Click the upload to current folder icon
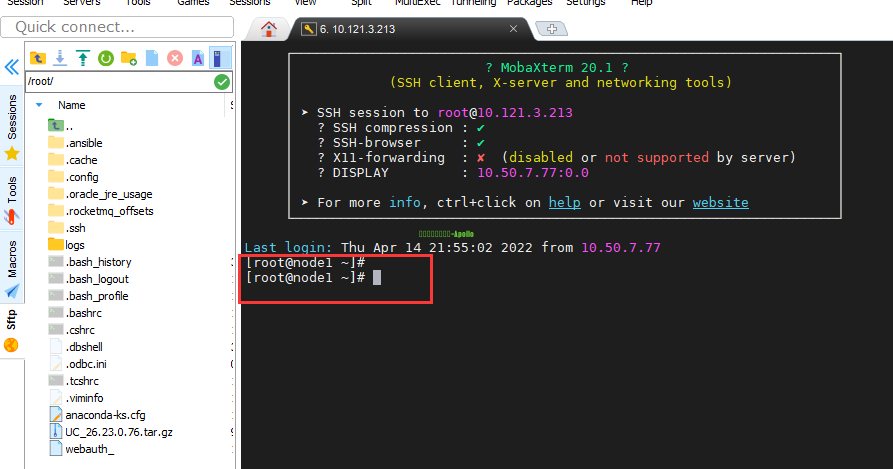 (82, 58)
